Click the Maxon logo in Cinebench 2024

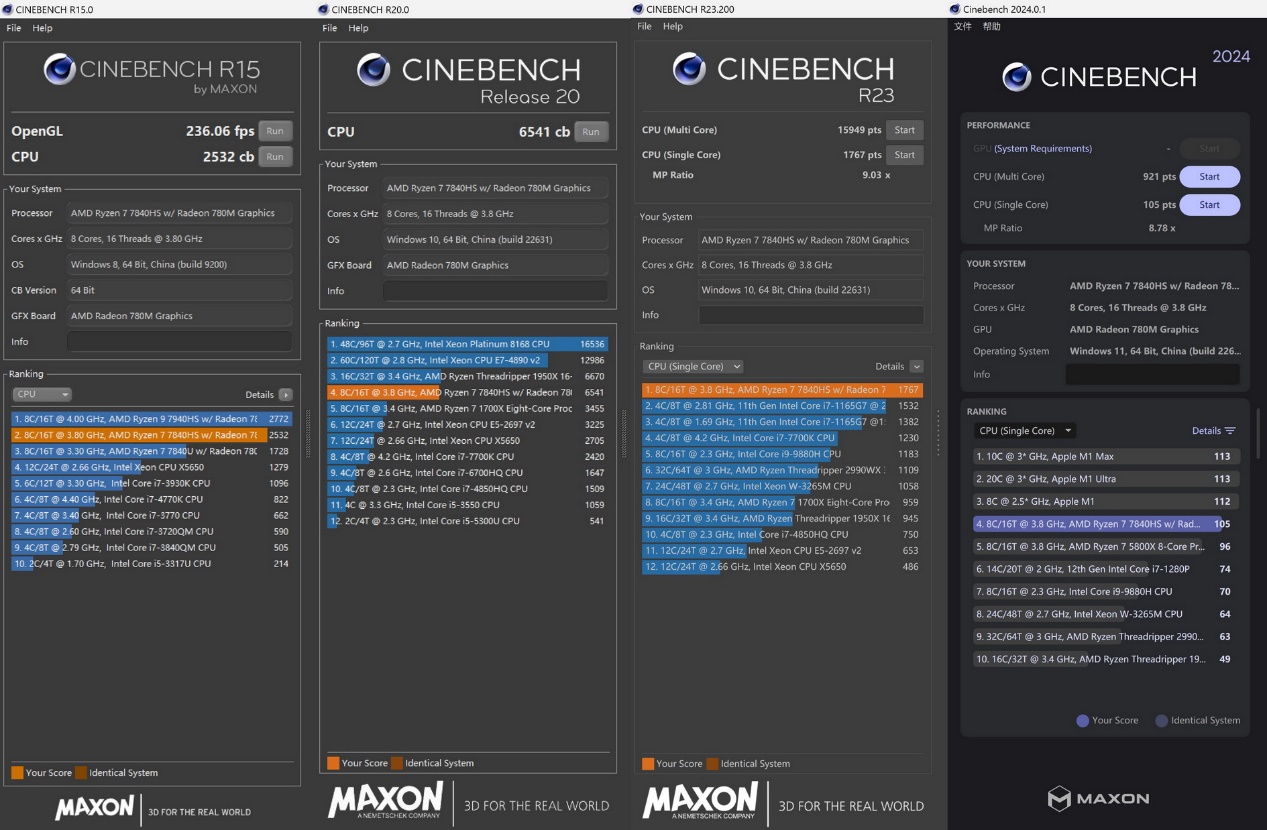(1098, 798)
